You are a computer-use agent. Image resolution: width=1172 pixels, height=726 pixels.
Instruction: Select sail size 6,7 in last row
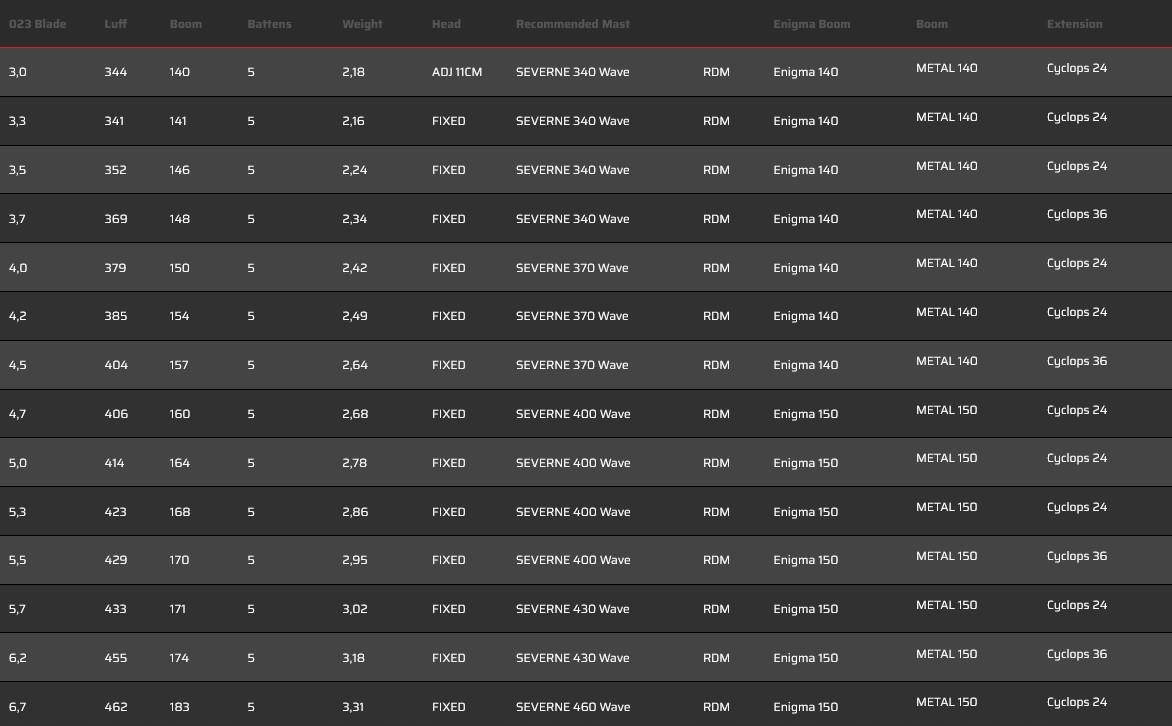click(17, 707)
